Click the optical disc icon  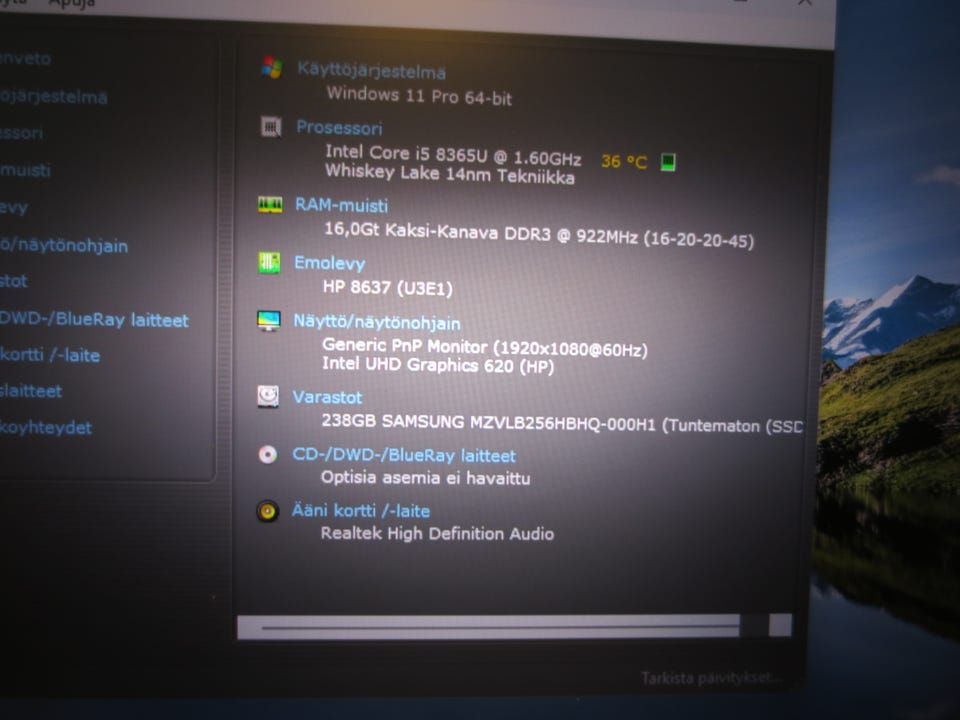click(x=268, y=454)
